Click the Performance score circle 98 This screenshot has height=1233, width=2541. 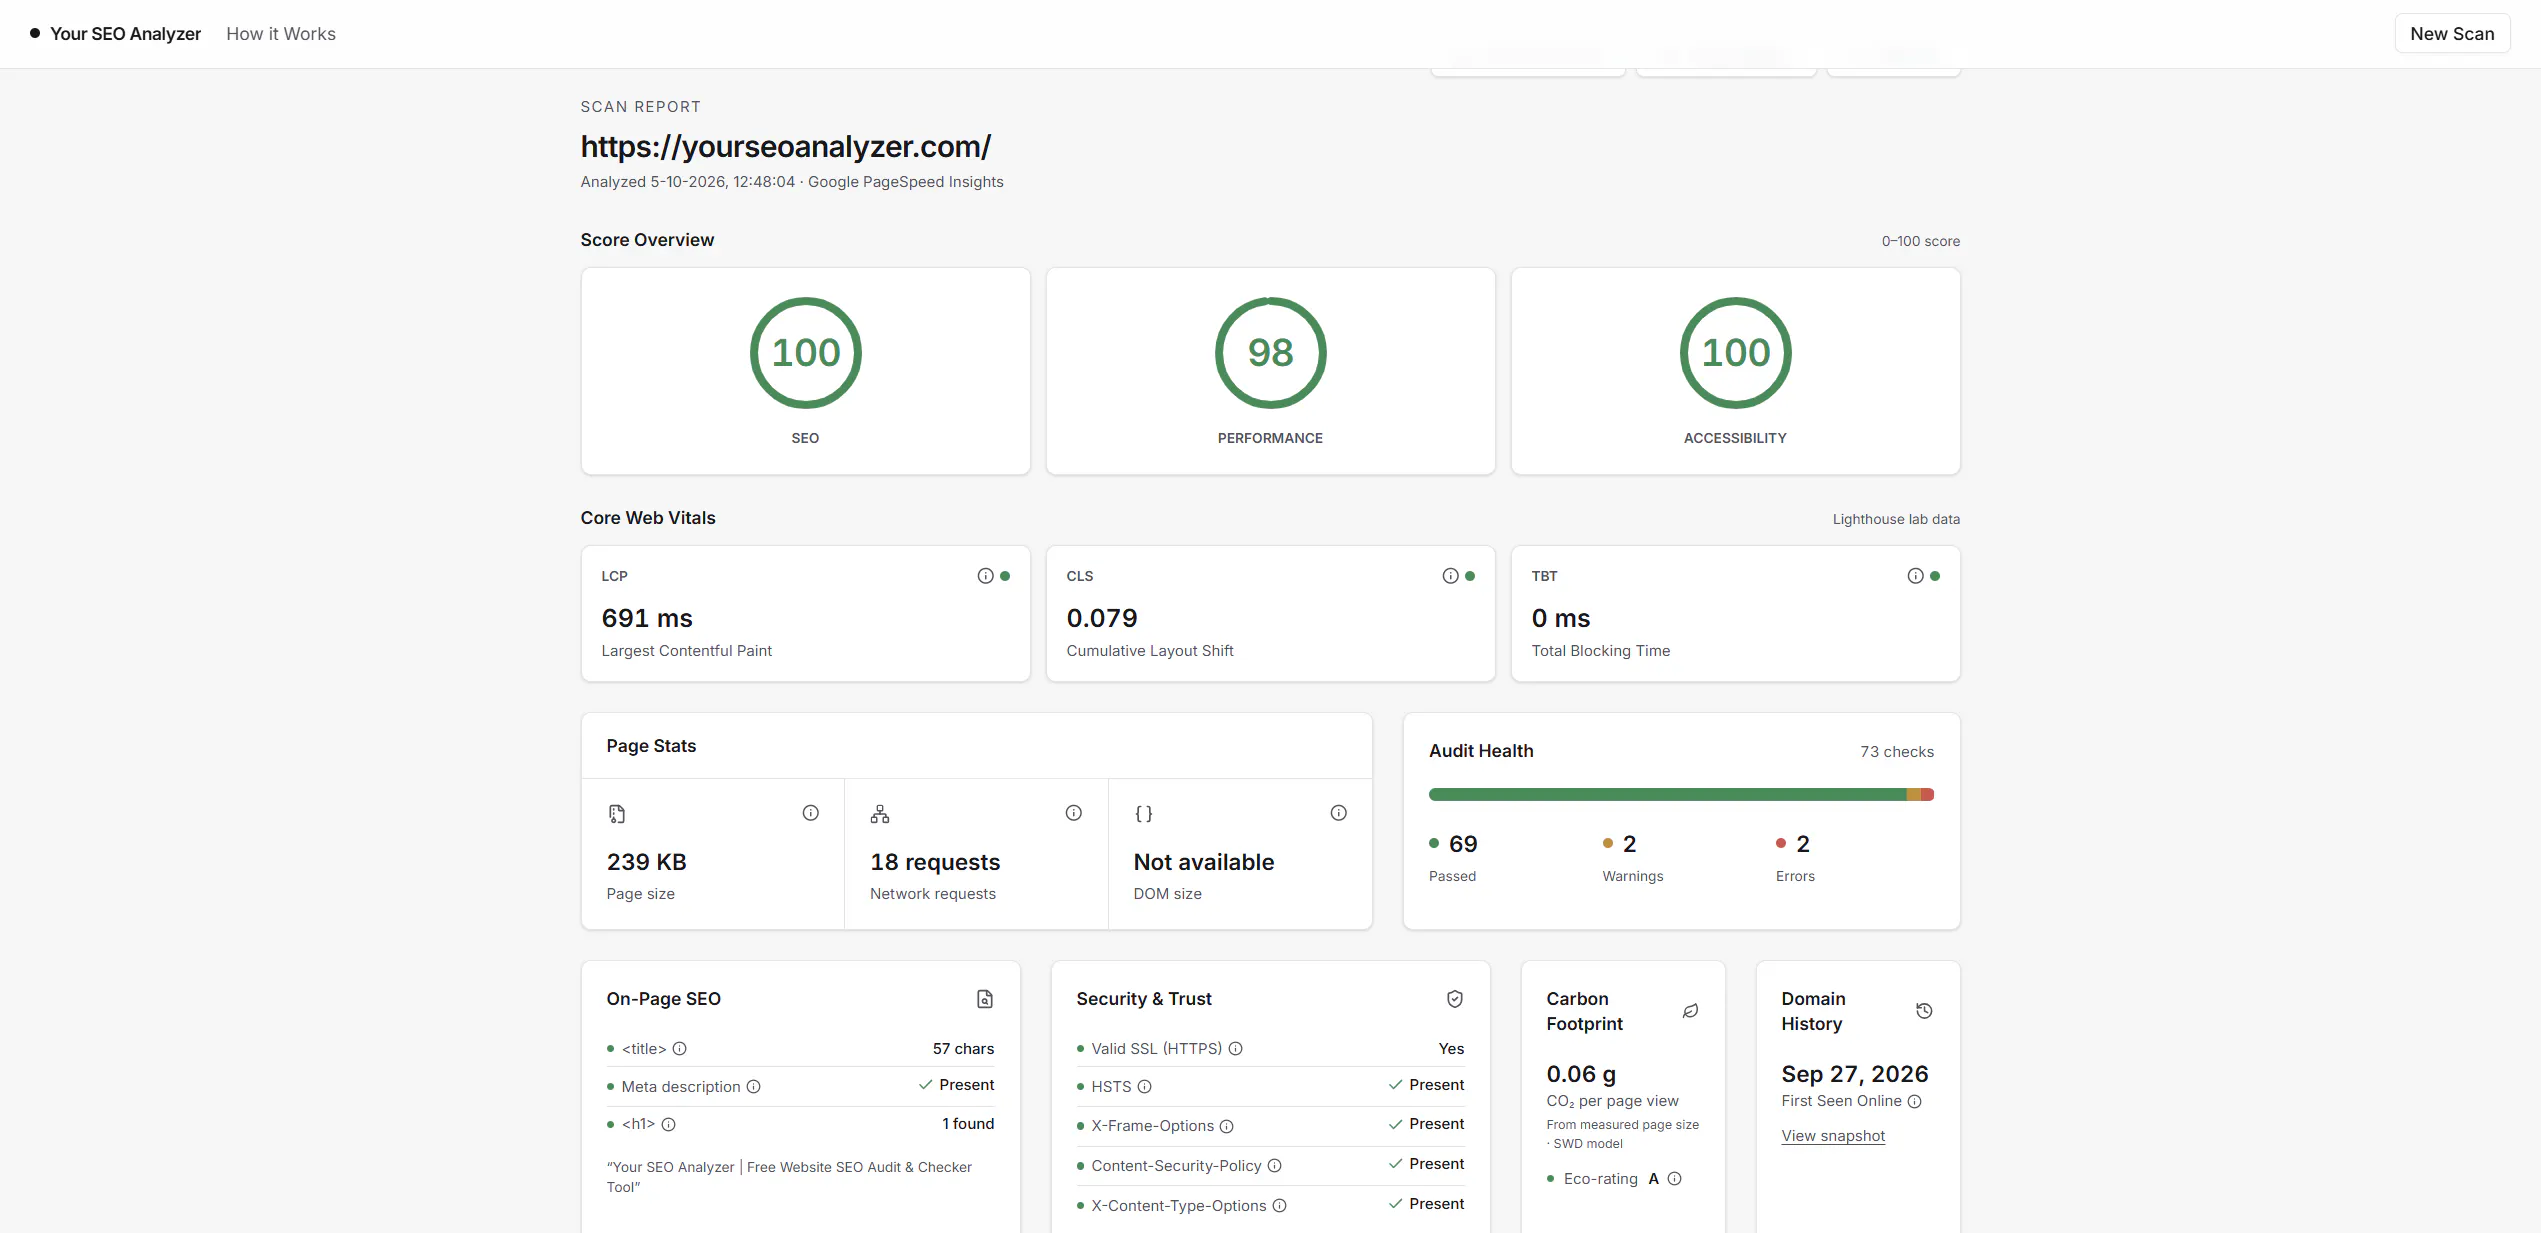[x=1271, y=353]
